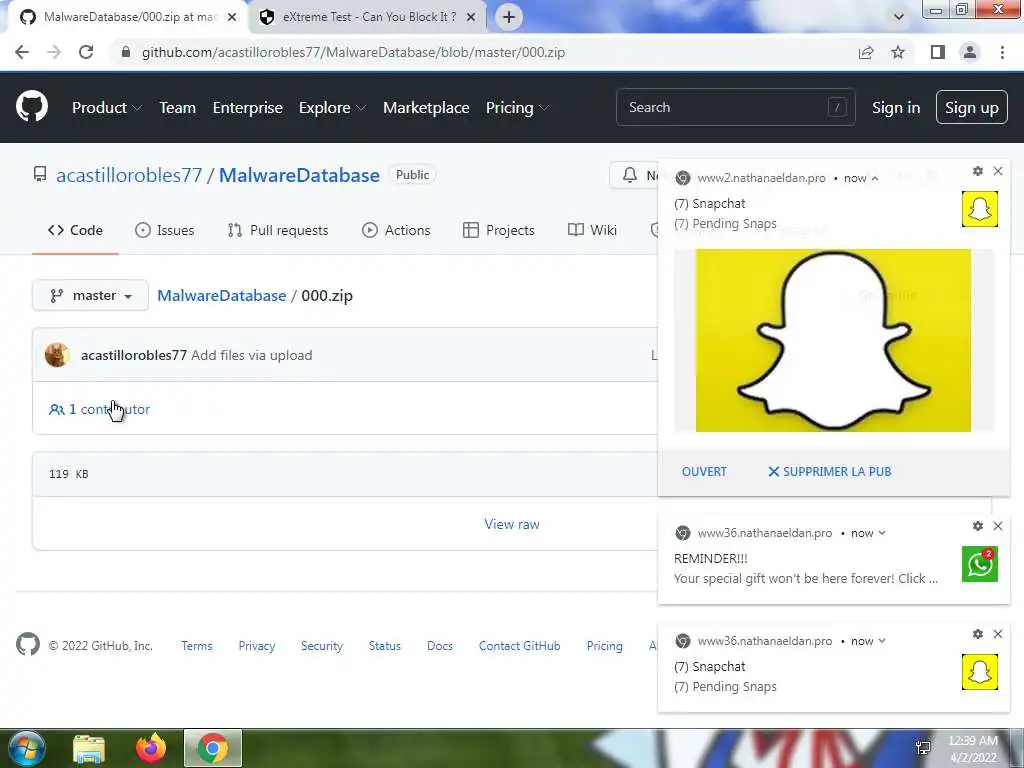Open the Pull requests tab
Image resolution: width=1024 pixels, height=768 pixels.
tap(278, 230)
